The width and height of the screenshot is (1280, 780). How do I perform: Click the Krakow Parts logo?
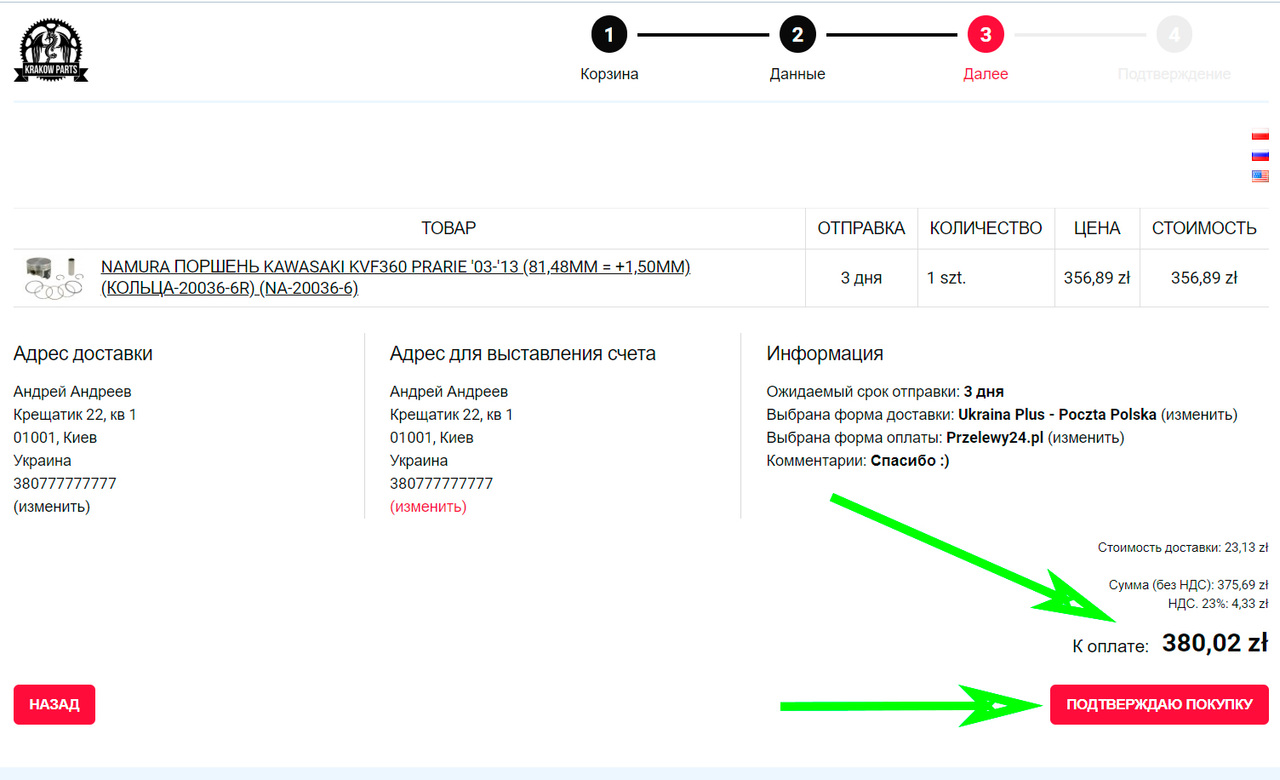51,51
